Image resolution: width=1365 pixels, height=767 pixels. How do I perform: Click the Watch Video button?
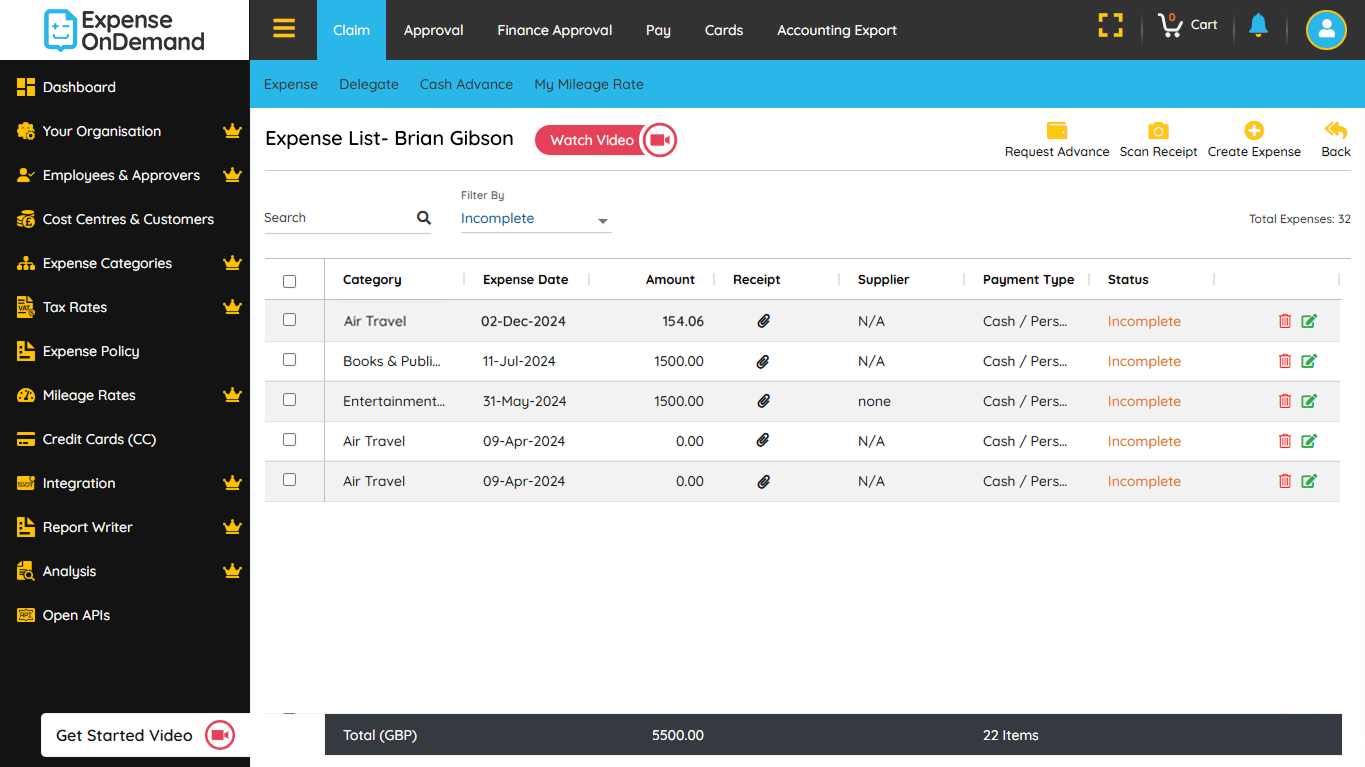[606, 140]
